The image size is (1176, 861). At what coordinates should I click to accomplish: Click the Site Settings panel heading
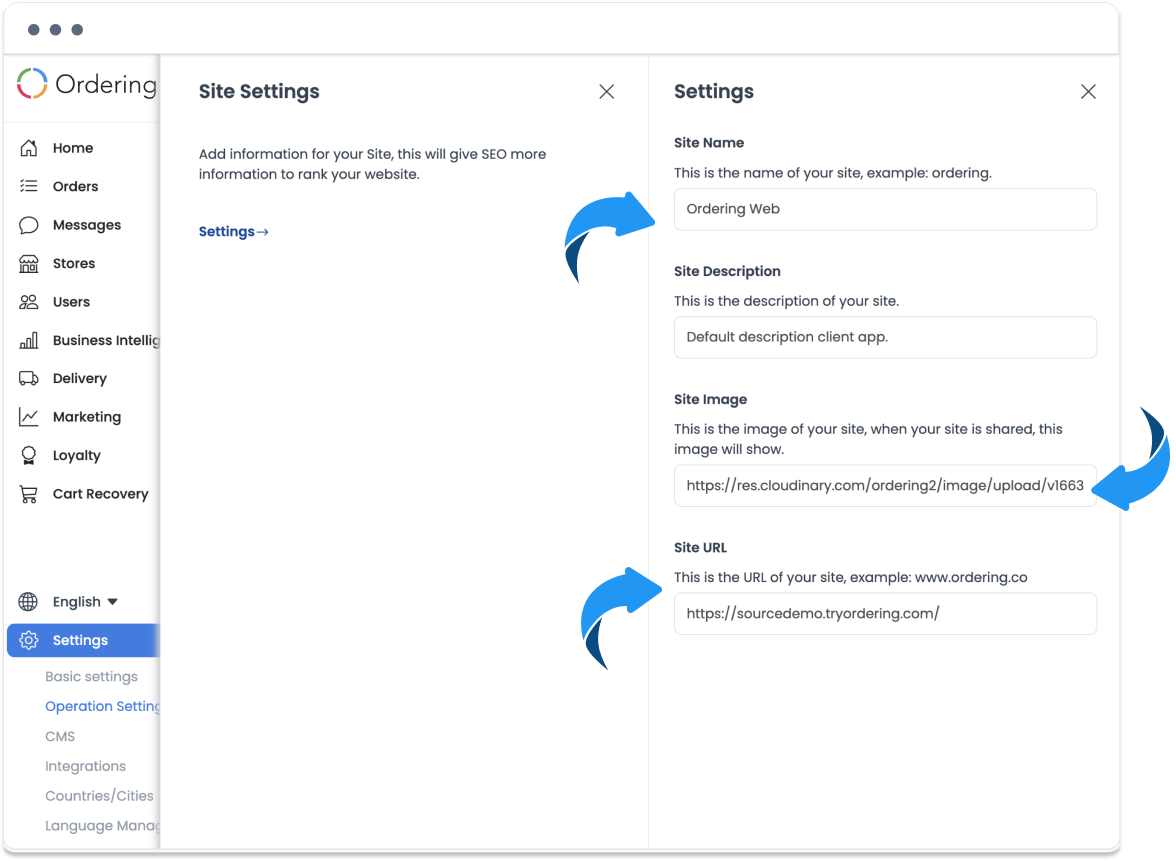tap(259, 92)
